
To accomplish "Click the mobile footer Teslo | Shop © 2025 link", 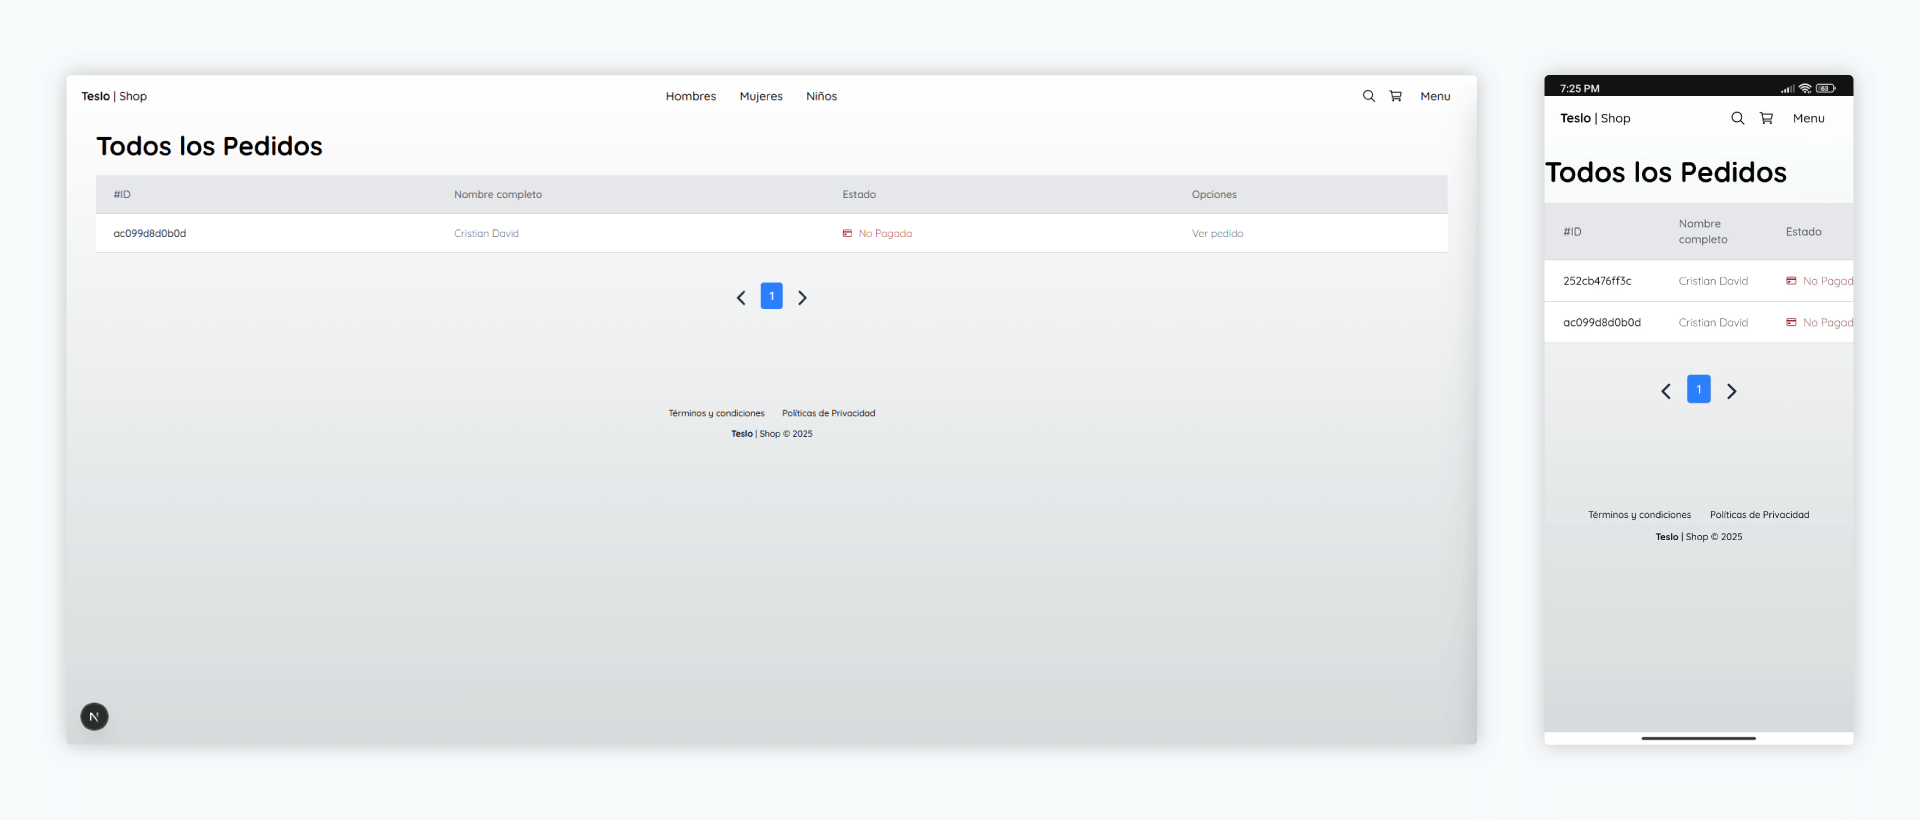I will 1698,537.
